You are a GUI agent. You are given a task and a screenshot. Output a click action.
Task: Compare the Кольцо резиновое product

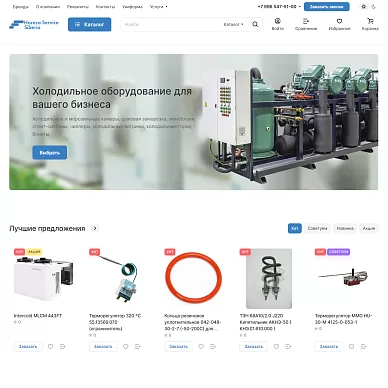coord(213,347)
